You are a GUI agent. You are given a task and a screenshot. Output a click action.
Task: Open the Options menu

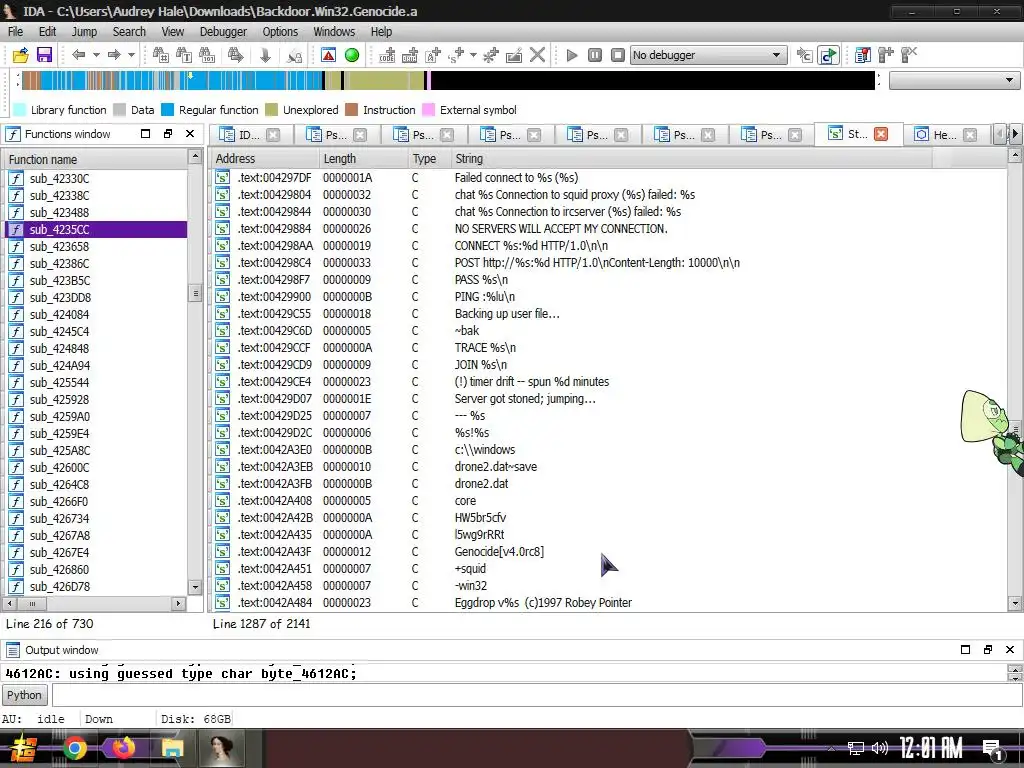[x=280, y=31]
